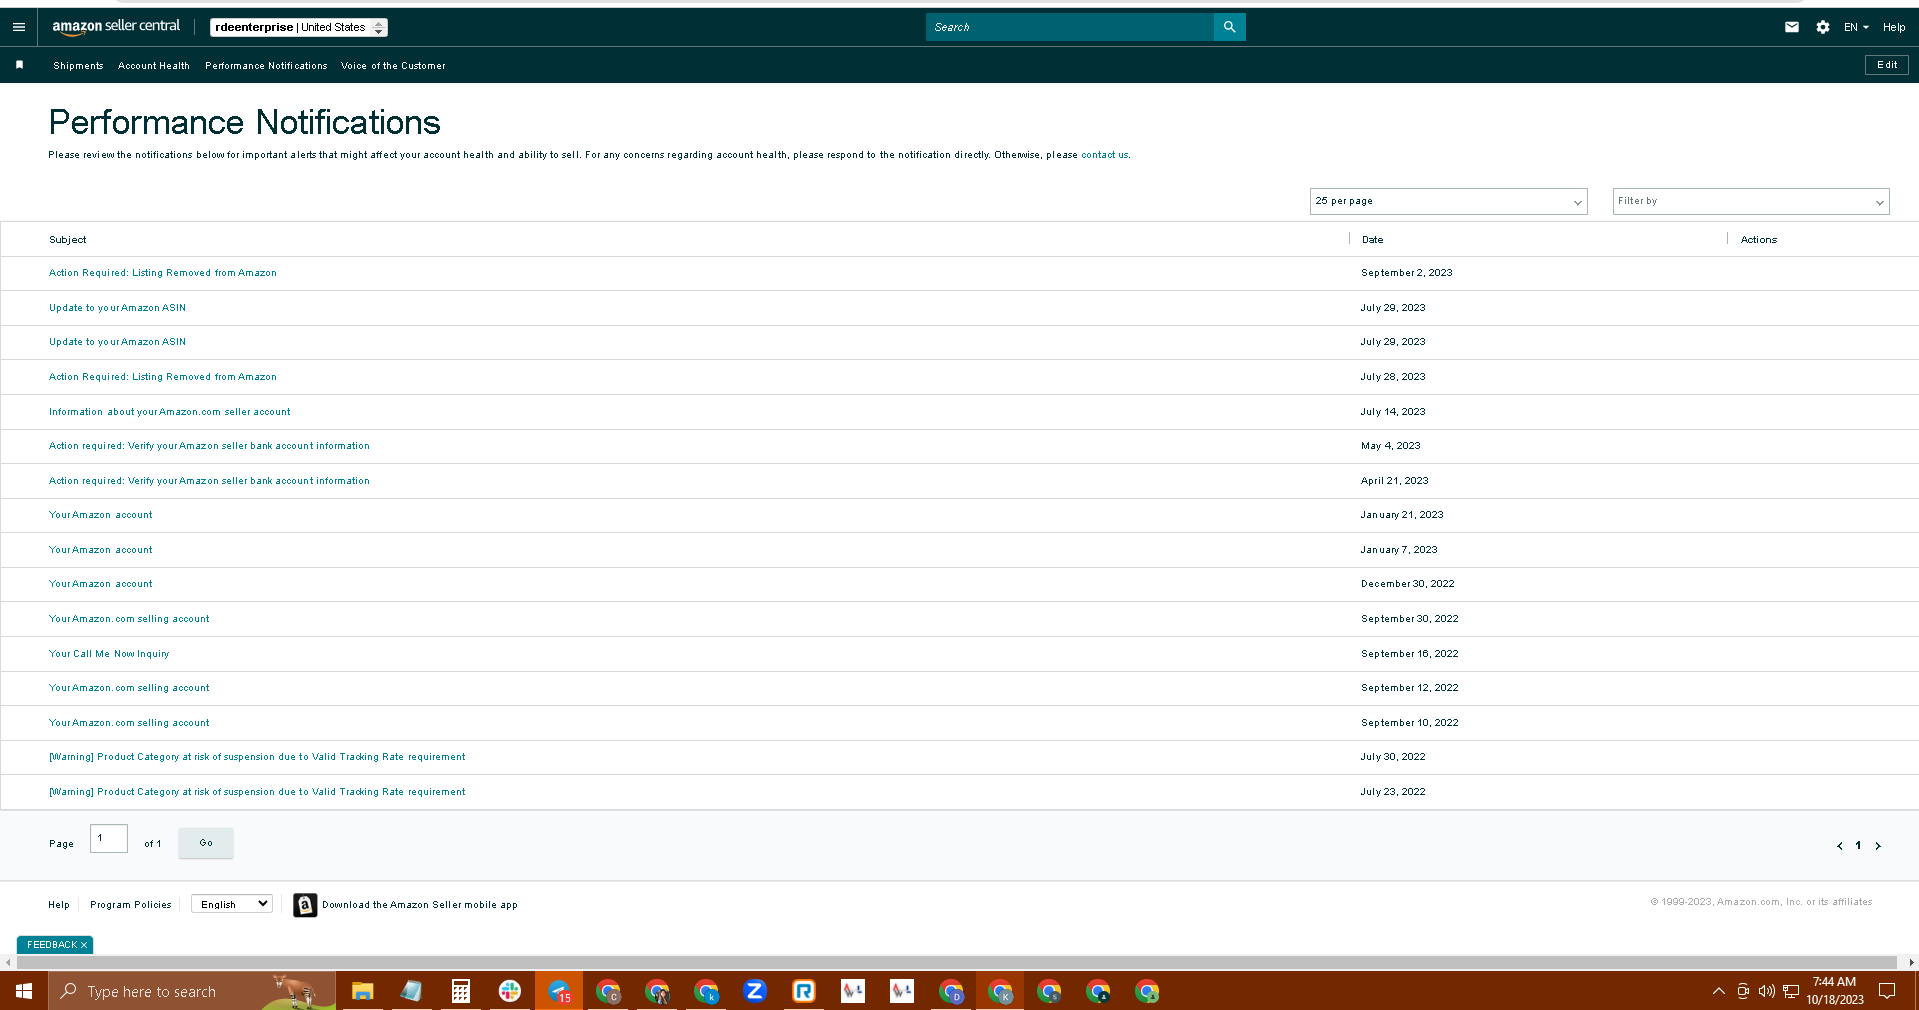The height and width of the screenshot is (1010, 1919).
Task: Open Your Amazon account notification from January 7, 2023
Action: click(101, 550)
